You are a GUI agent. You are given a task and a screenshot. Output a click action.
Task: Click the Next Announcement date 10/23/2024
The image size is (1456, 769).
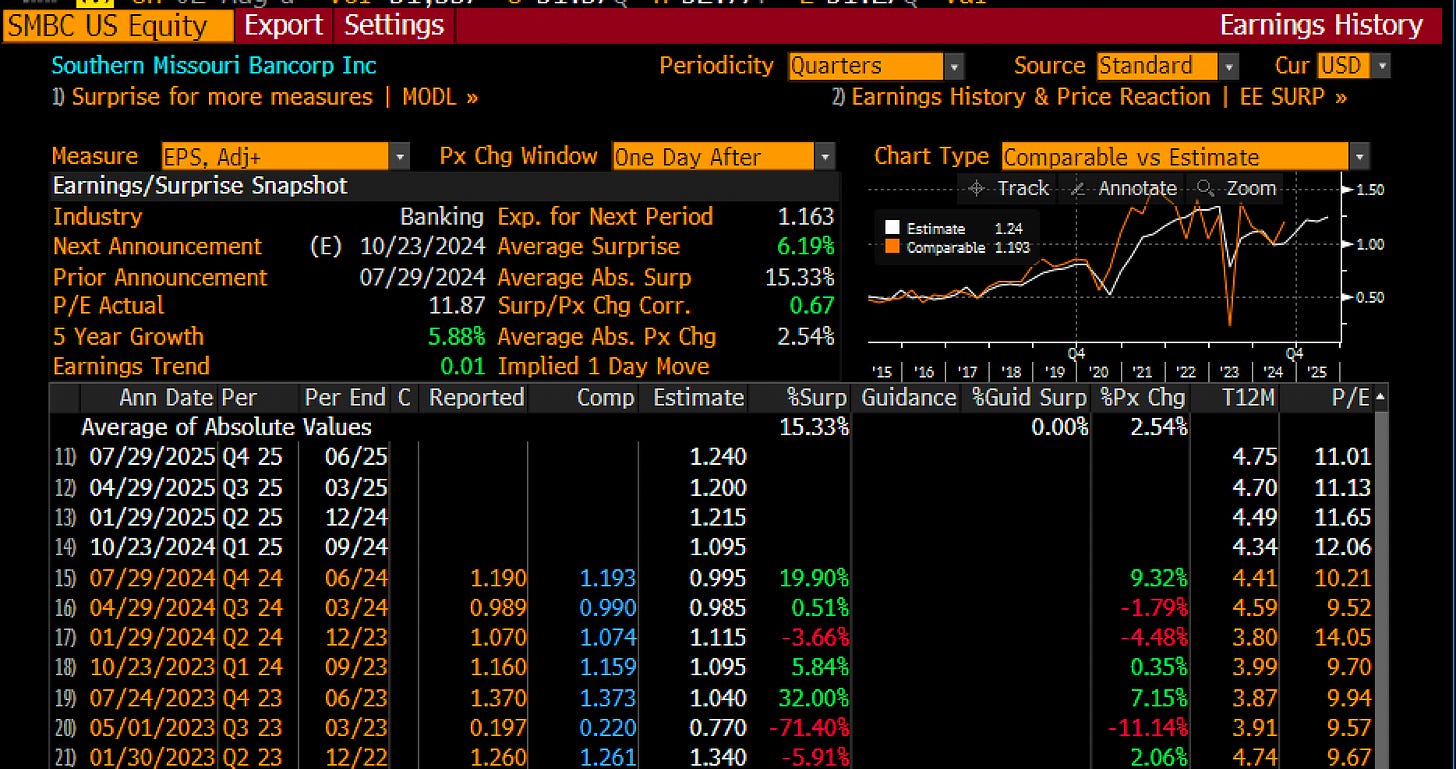coord(424,246)
